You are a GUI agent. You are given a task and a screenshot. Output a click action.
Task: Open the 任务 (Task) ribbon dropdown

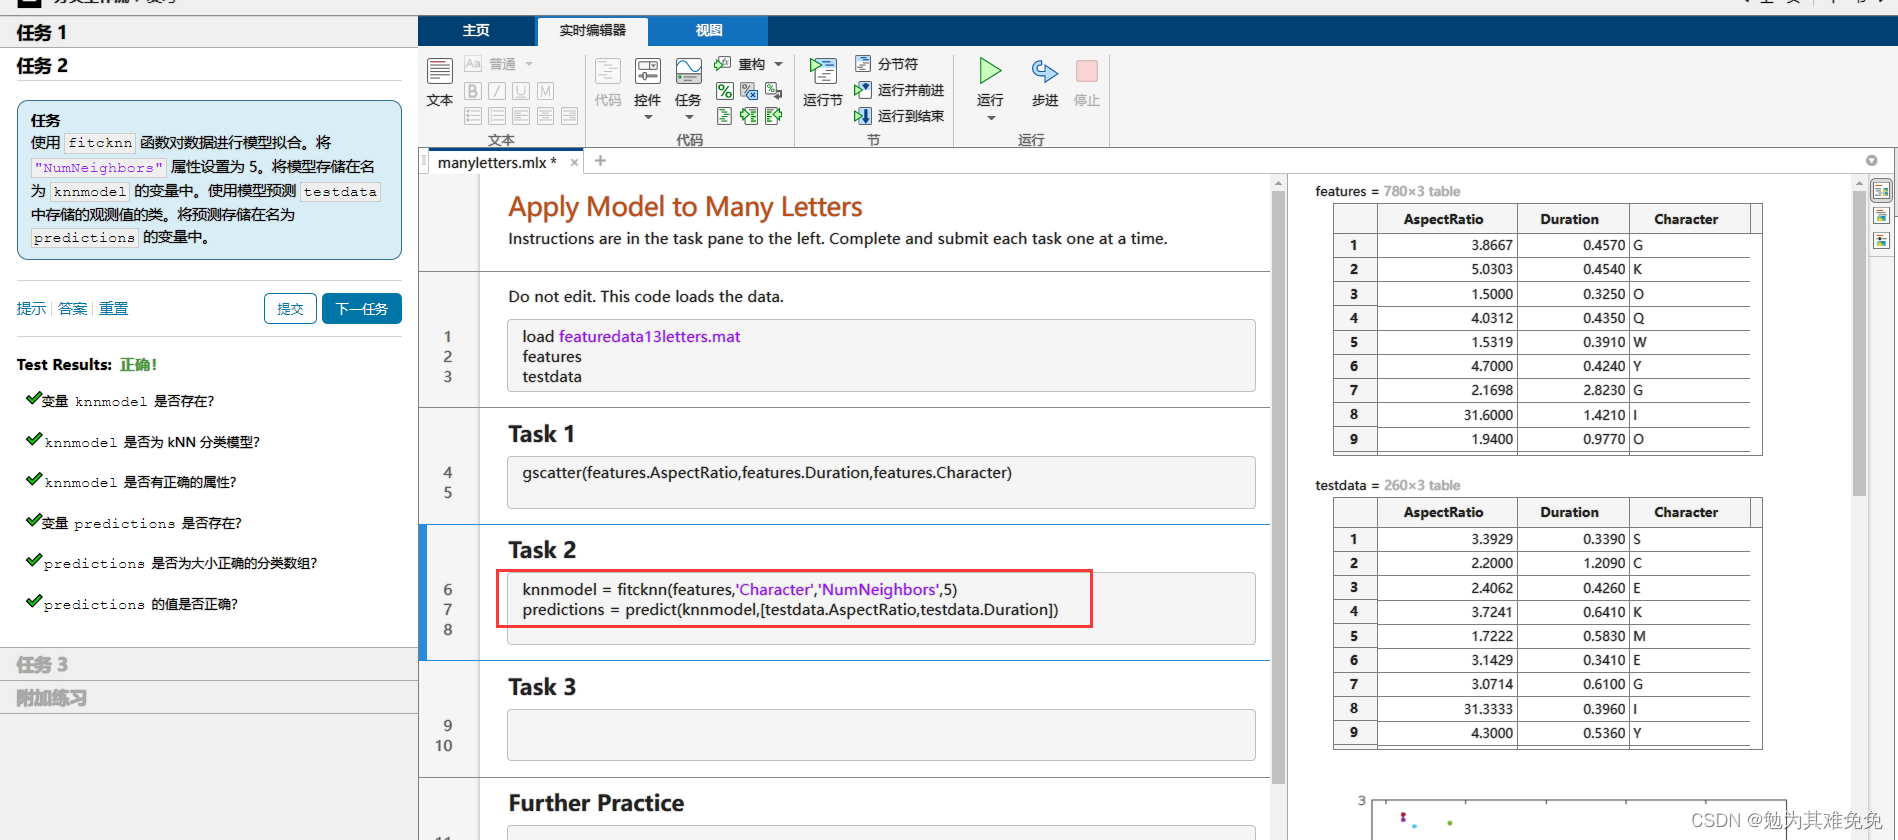point(688,117)
